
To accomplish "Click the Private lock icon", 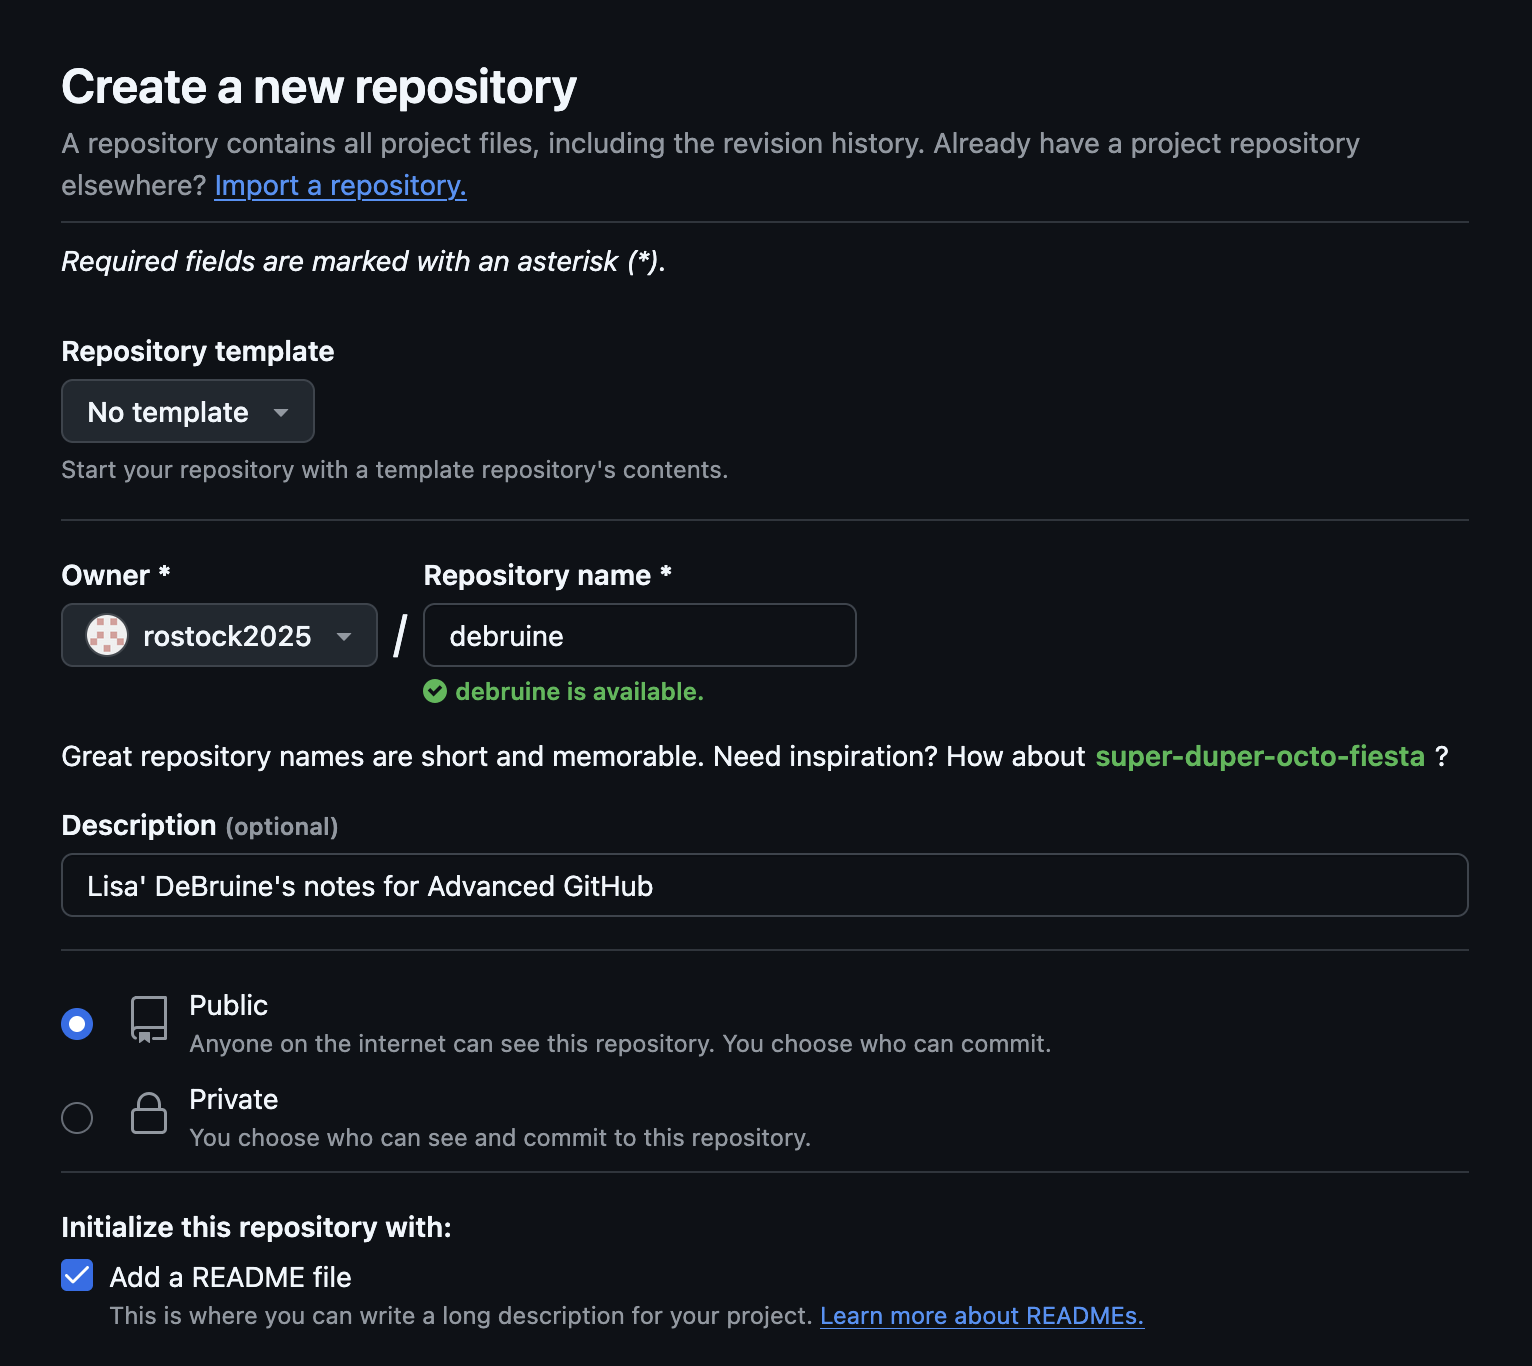I will (x=149, y=1113).
